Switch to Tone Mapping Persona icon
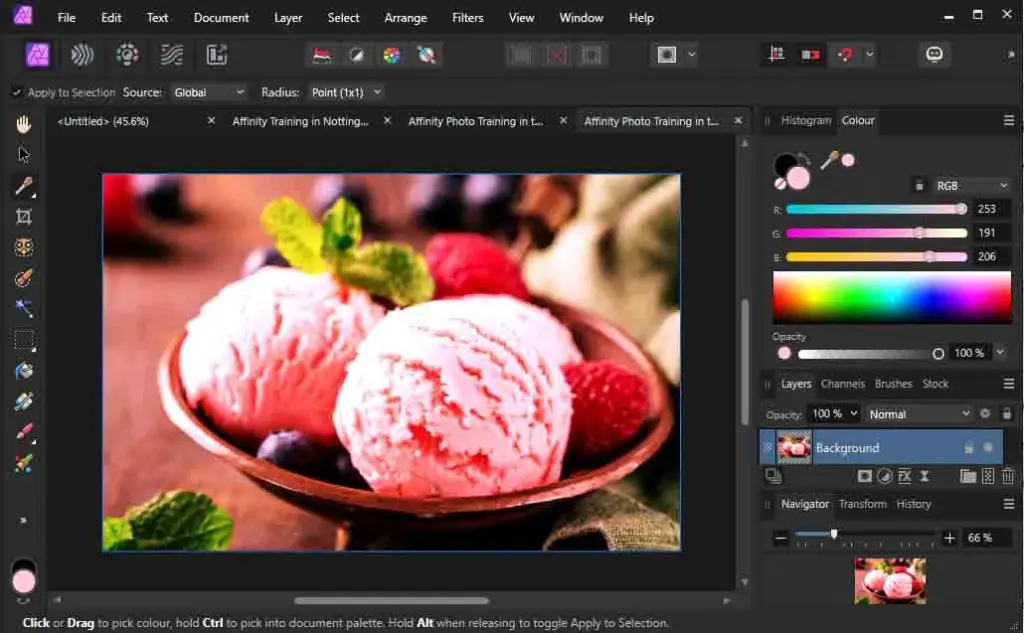This screenshot has height=633, width=1024. [172, 55]
